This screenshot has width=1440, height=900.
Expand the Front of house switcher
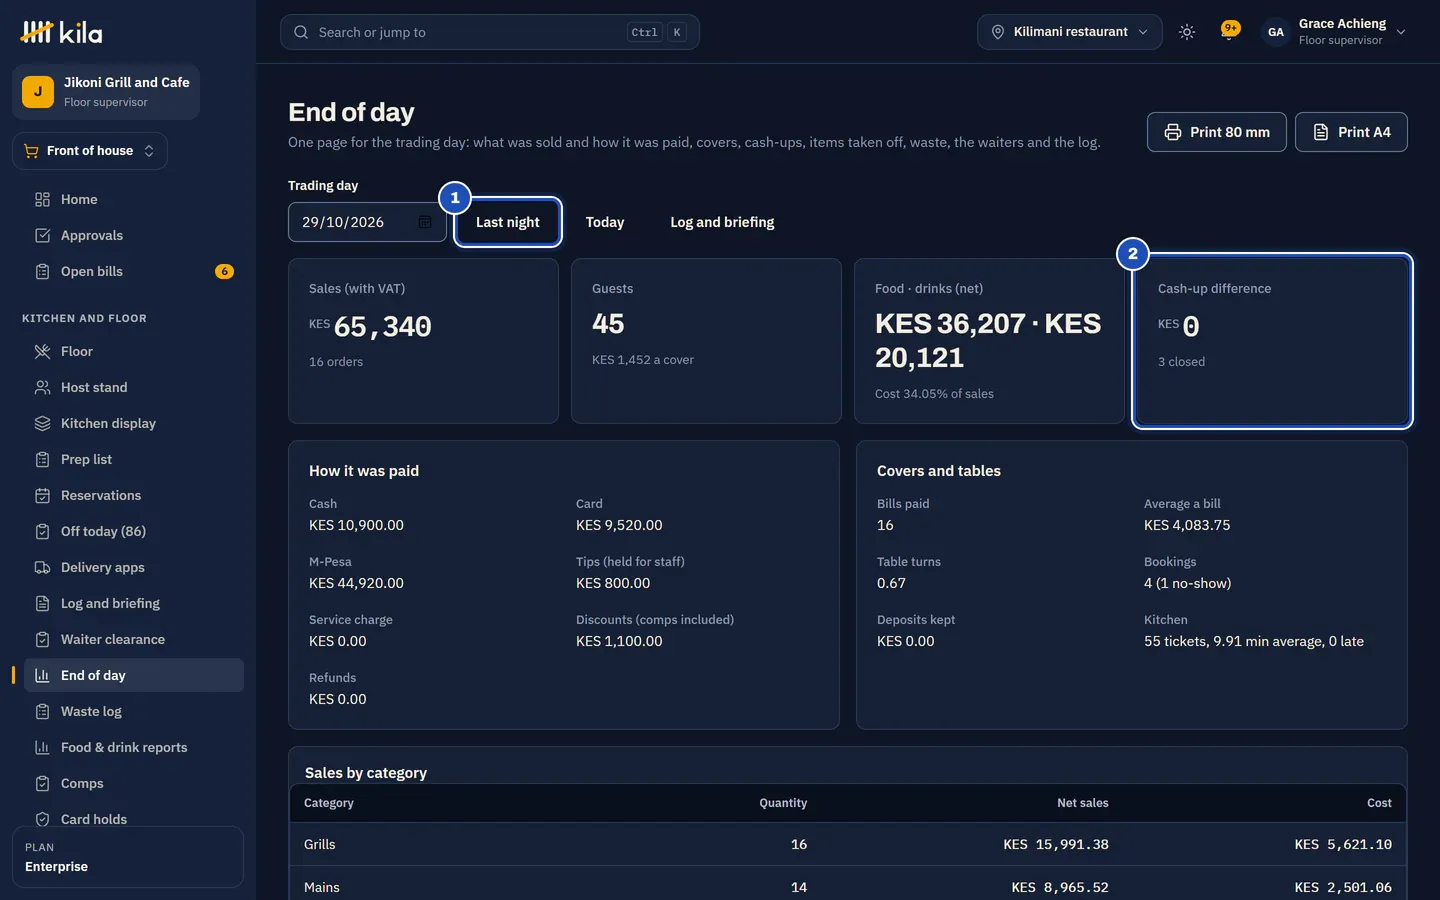90,151
